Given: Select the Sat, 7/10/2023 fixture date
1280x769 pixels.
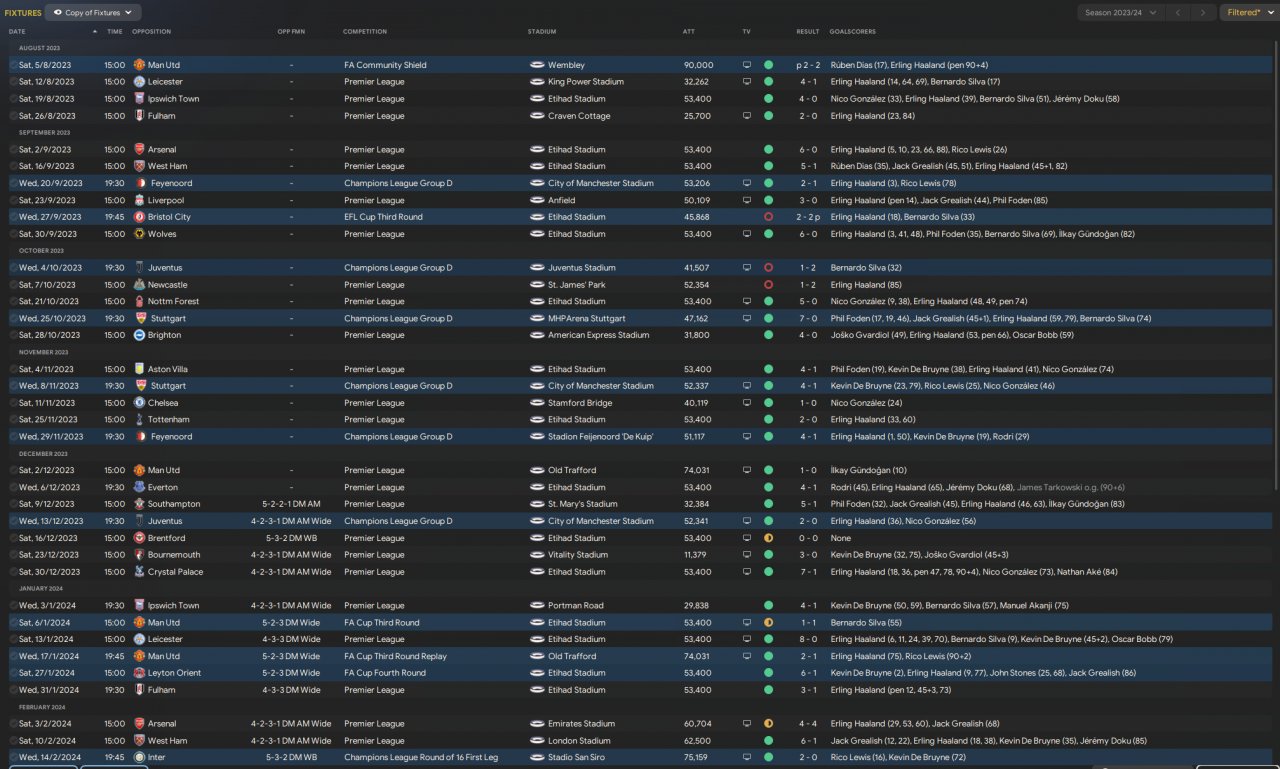Looking at the screenshot, I should click(x=48, y=285).
